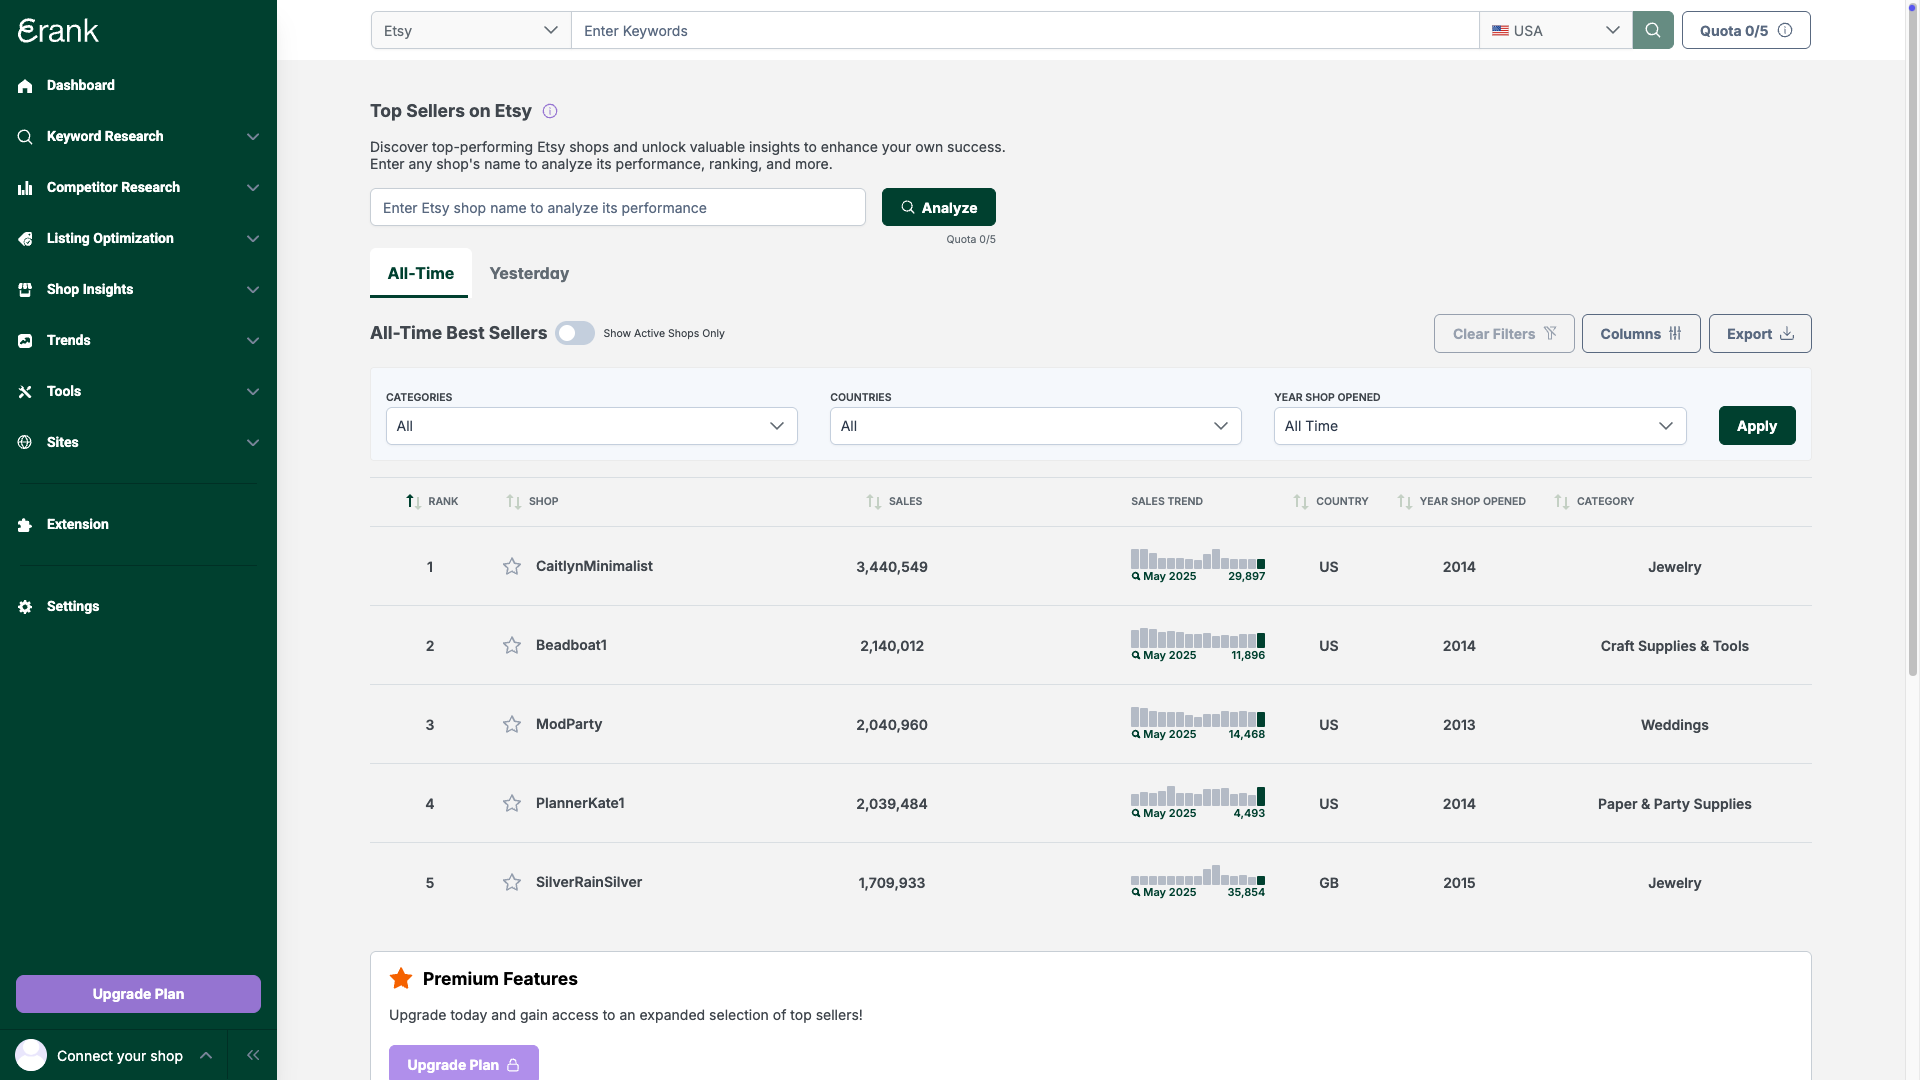The width and height of the screenshot is (1920, 1080).
Task: Open Dashboard from the sidebar
Action: click(80, 86)
